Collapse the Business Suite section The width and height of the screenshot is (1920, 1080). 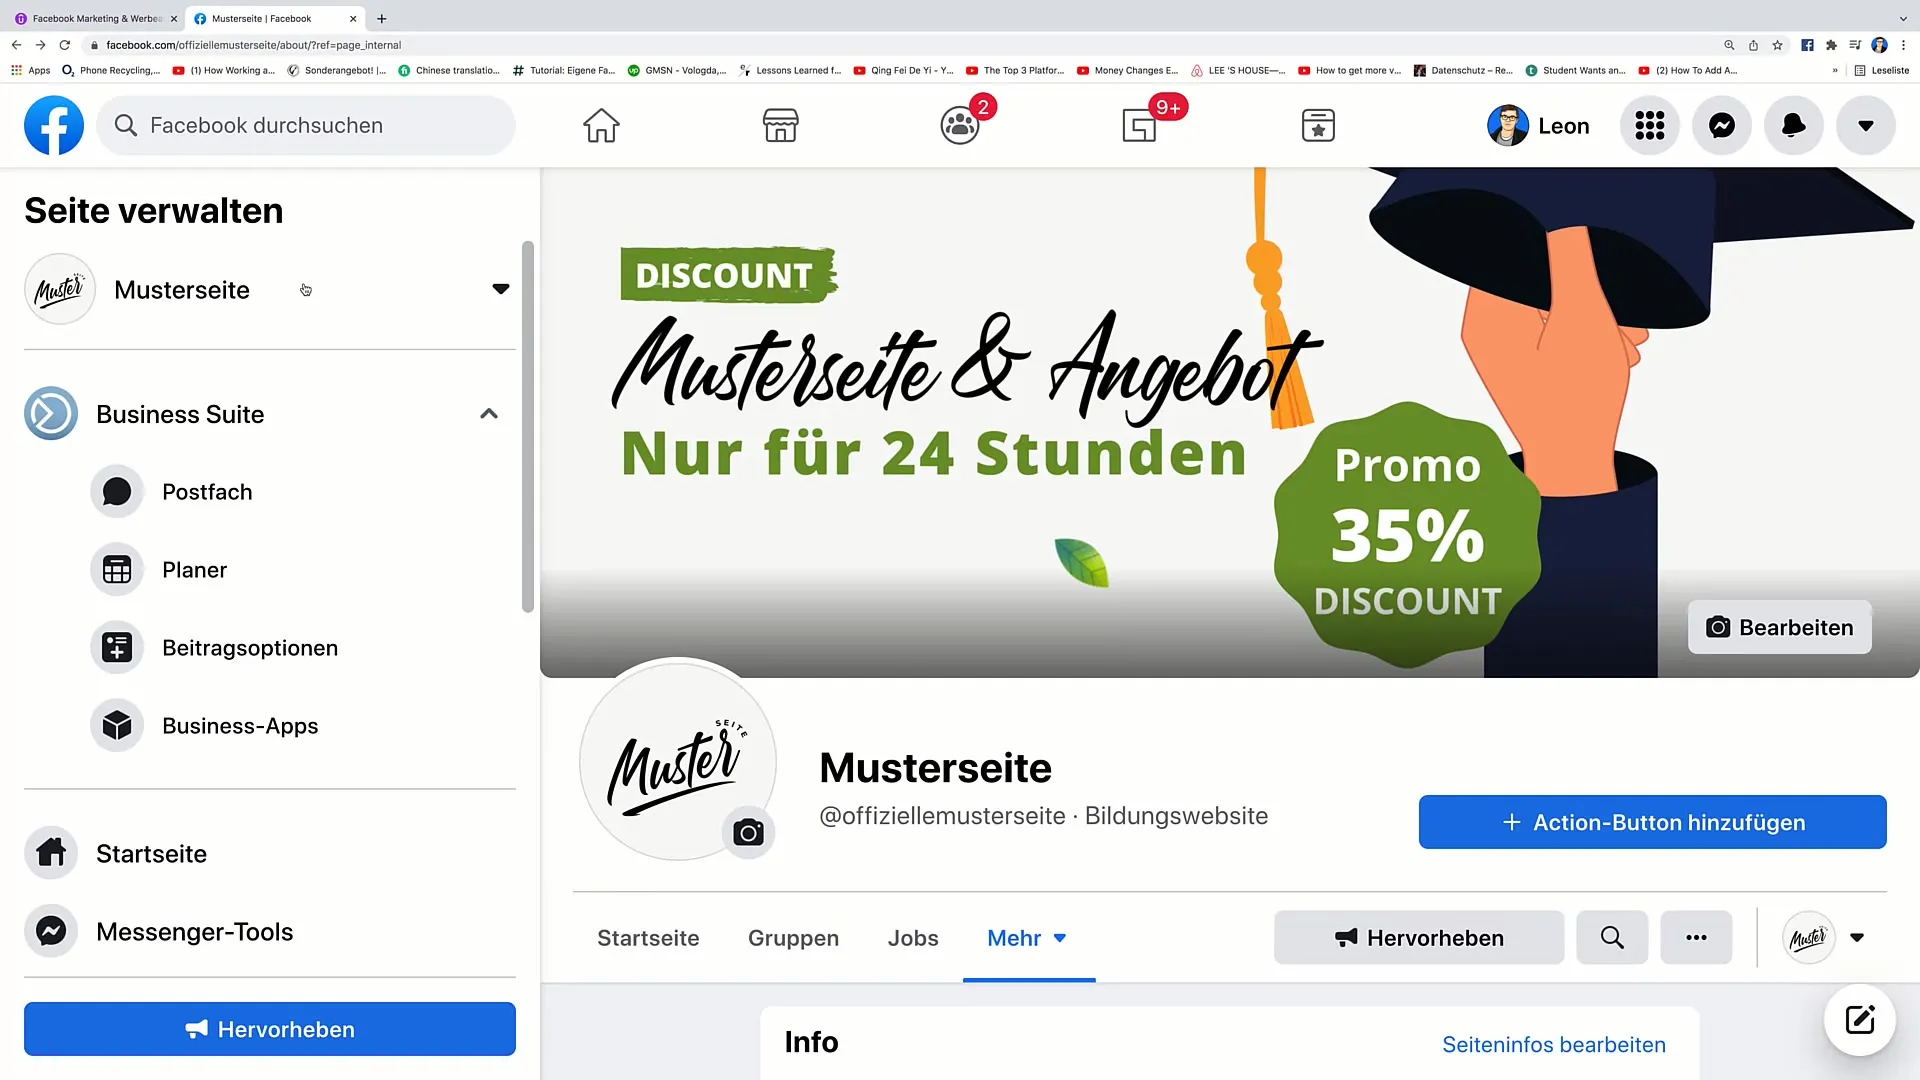[x=488, y=414]
